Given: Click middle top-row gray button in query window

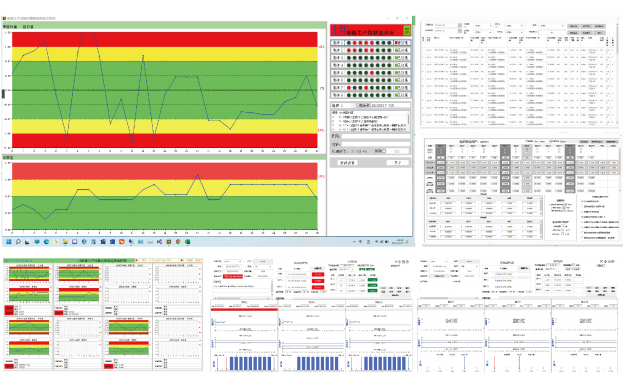Looking at the screenshot, I should 586,26.
